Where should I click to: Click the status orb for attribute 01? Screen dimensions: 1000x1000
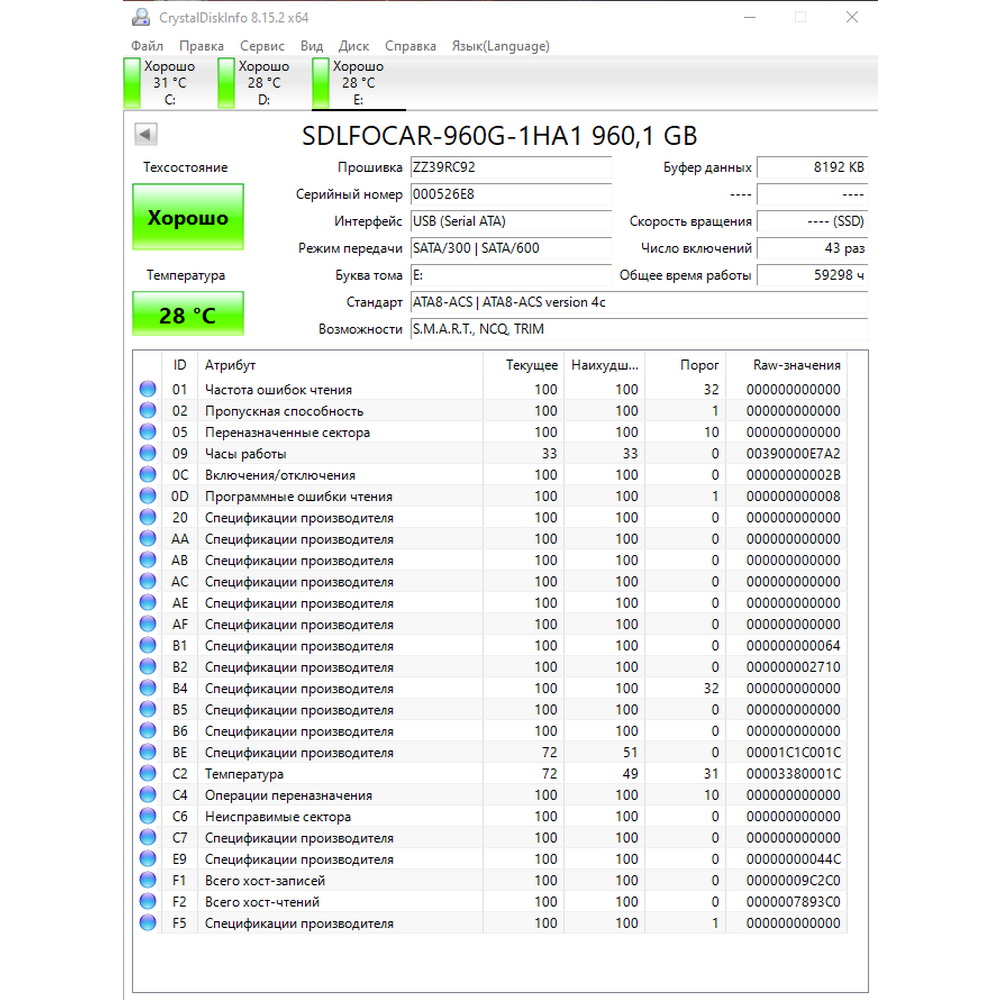pyautogui.click(x=147, y=389)
